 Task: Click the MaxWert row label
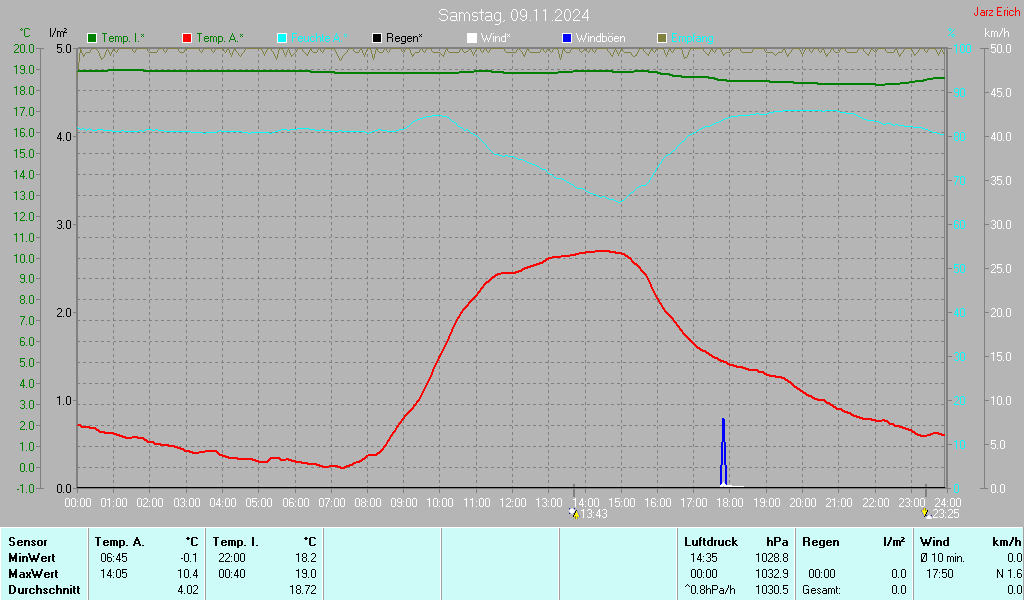click(x=33, y=574)
